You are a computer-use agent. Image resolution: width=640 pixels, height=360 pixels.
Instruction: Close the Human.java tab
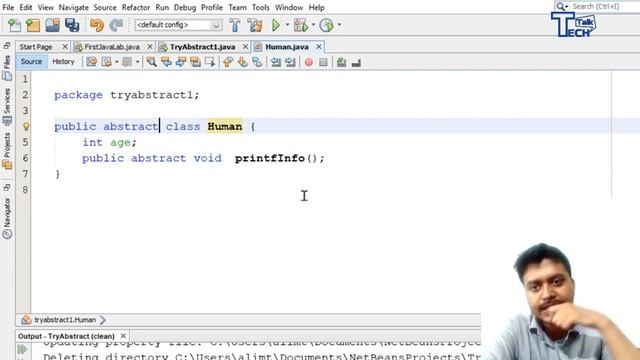(319, 47)
